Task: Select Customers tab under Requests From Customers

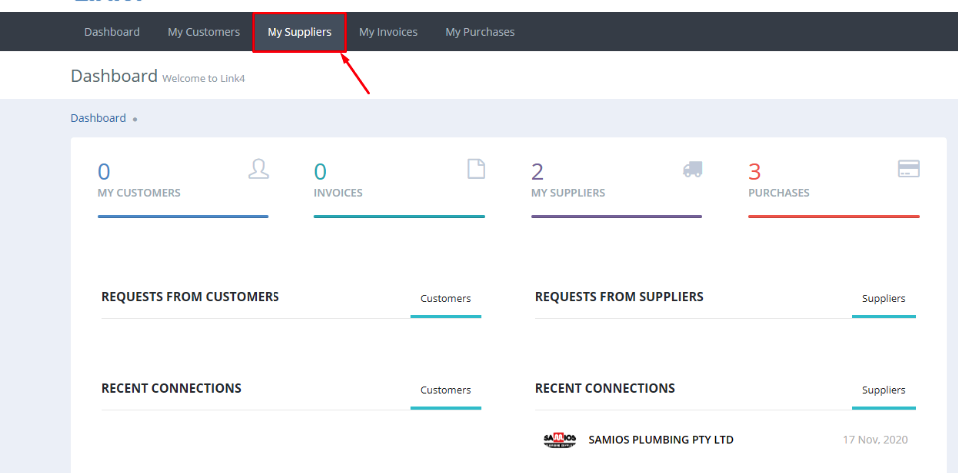Action: click(445, 299)
